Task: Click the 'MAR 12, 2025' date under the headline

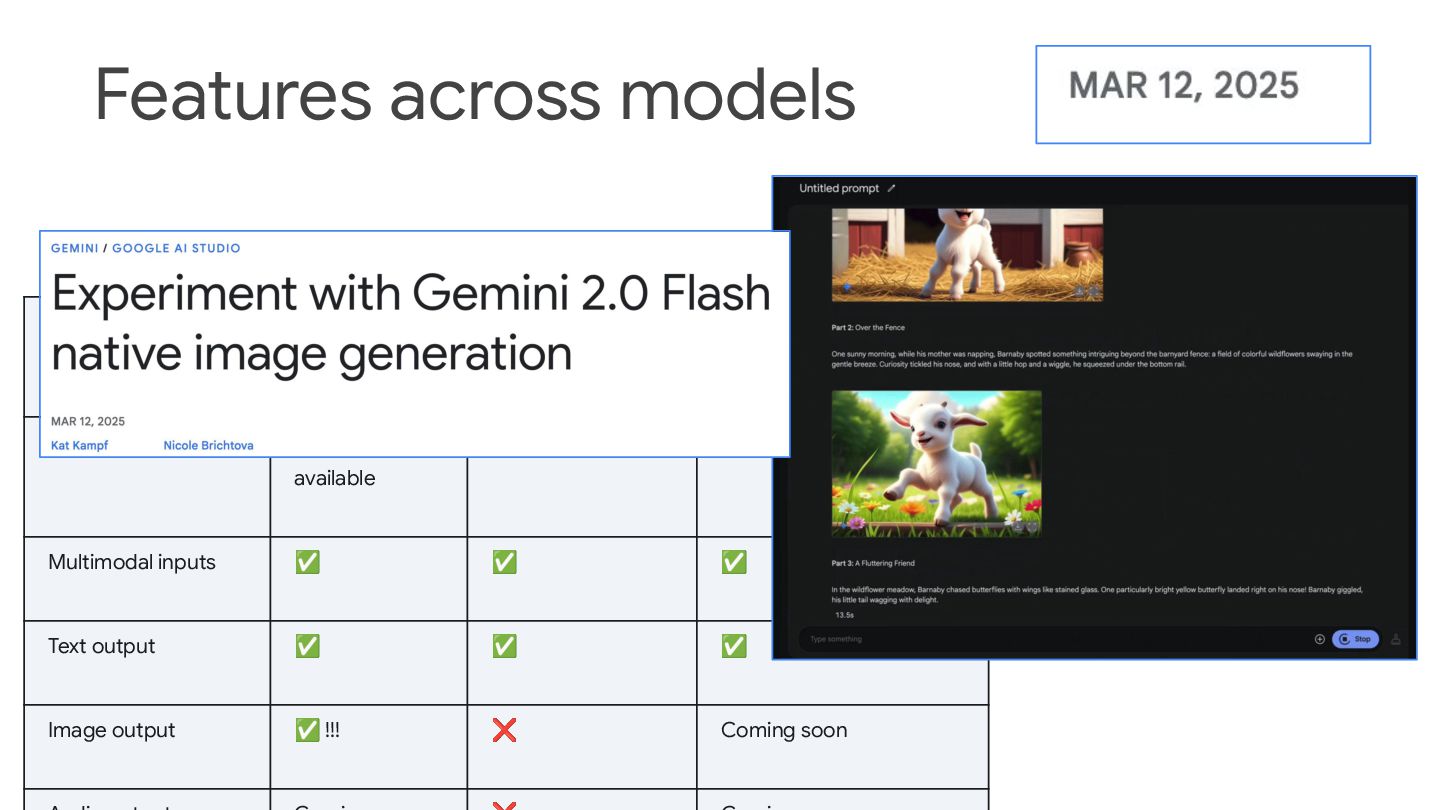Action: (88, 421)
